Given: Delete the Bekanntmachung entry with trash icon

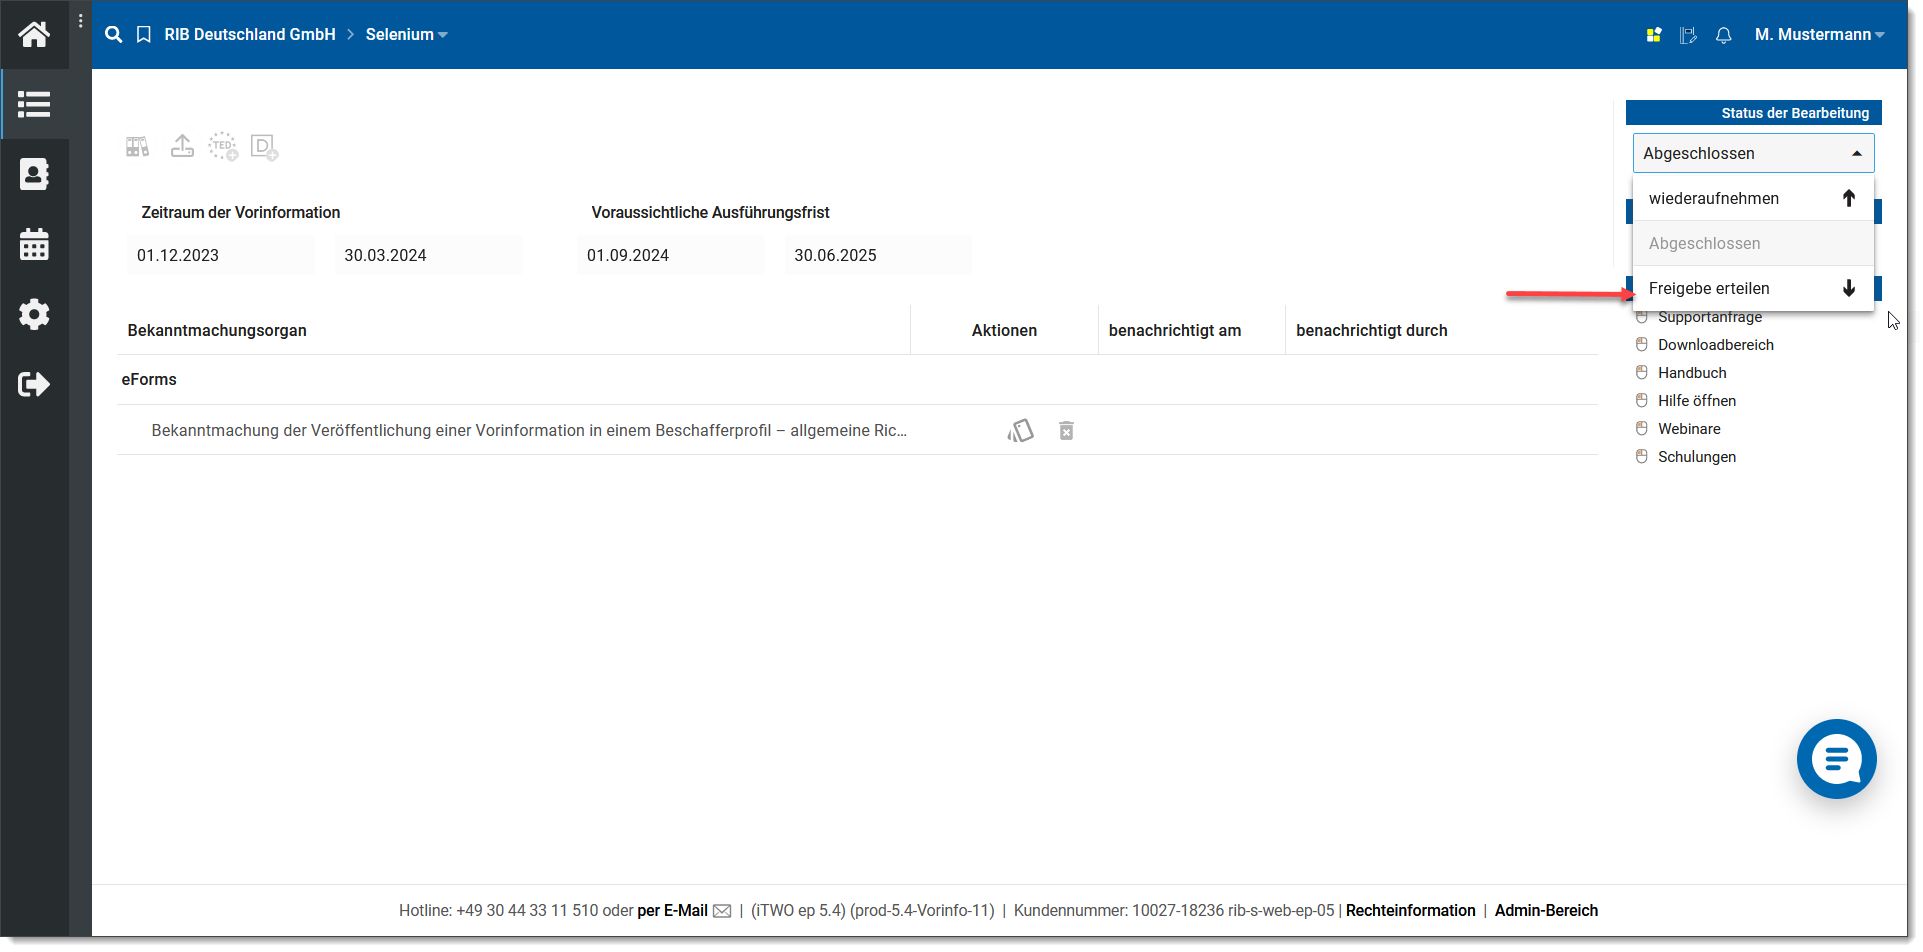Looking at the screenshot, I should click(x=1067, y=431).
